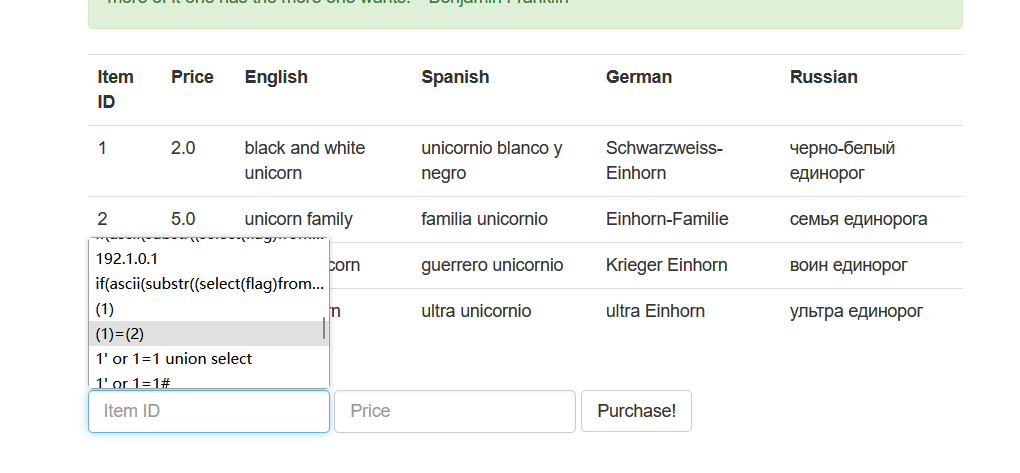Click the "Item ID" column header
Image resolution: width=1020 pixels, height=473 pixels.
pyautogui.click(x=116, y=89)
